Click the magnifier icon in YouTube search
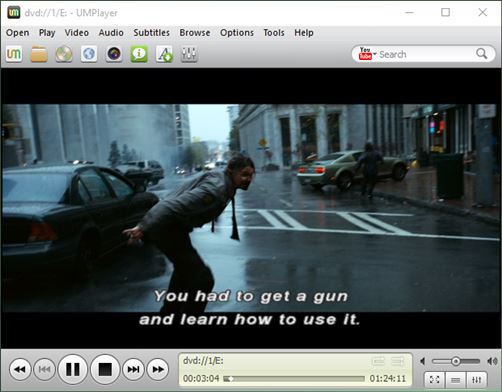Viewport: 502px width, 392px height. point(481,53)
